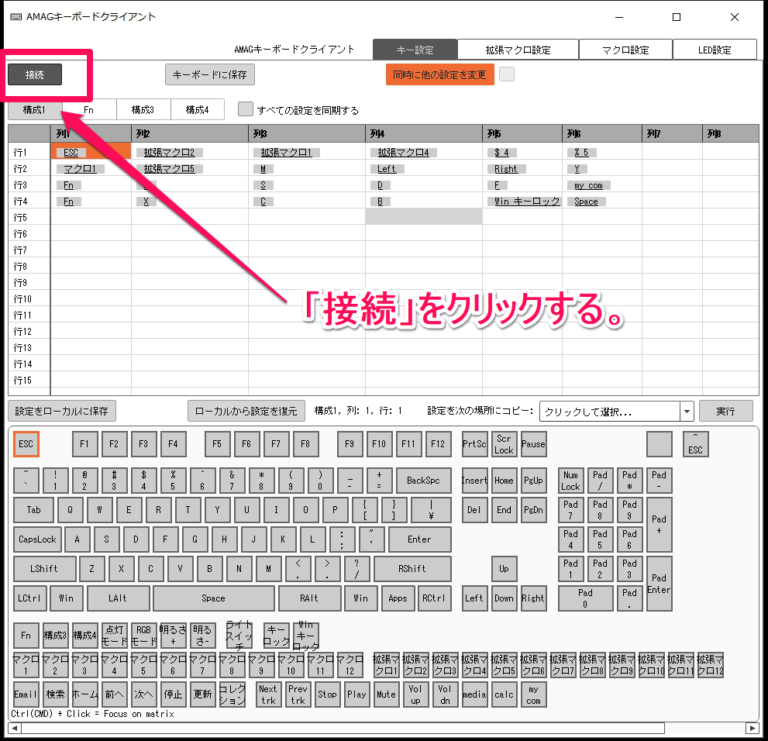The height and width of the screenshot is (741, 768).
Task: Click LCtrl key
Action: [30, 598]
